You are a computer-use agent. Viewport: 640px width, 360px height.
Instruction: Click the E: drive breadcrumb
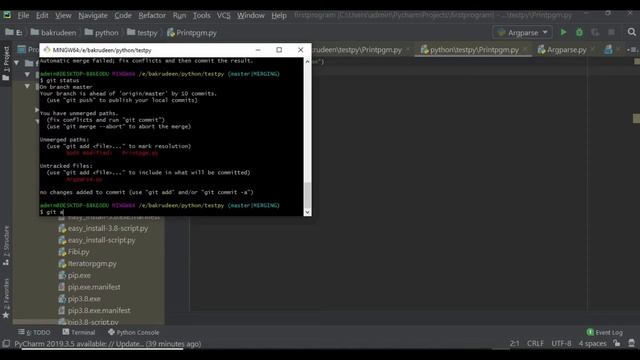[14, 33]
